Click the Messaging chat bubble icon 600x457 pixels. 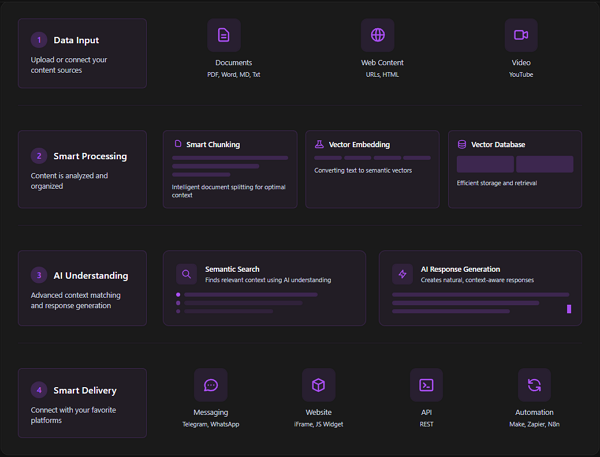pyautogui.click(x=211, y=385)
